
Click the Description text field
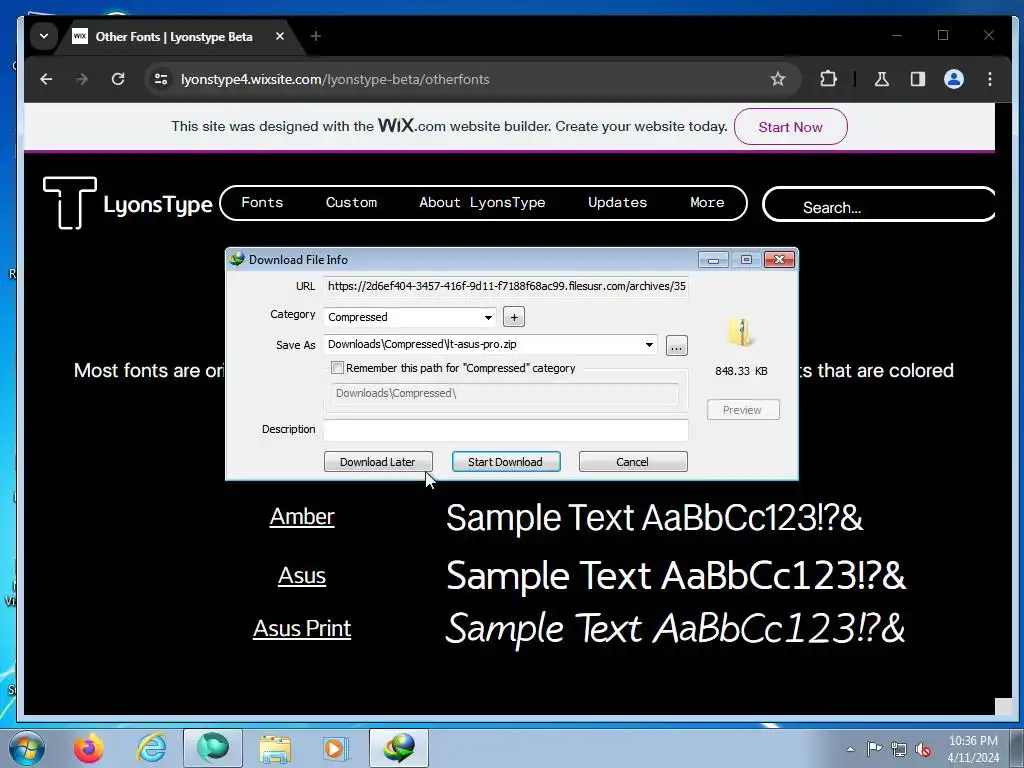506,430
